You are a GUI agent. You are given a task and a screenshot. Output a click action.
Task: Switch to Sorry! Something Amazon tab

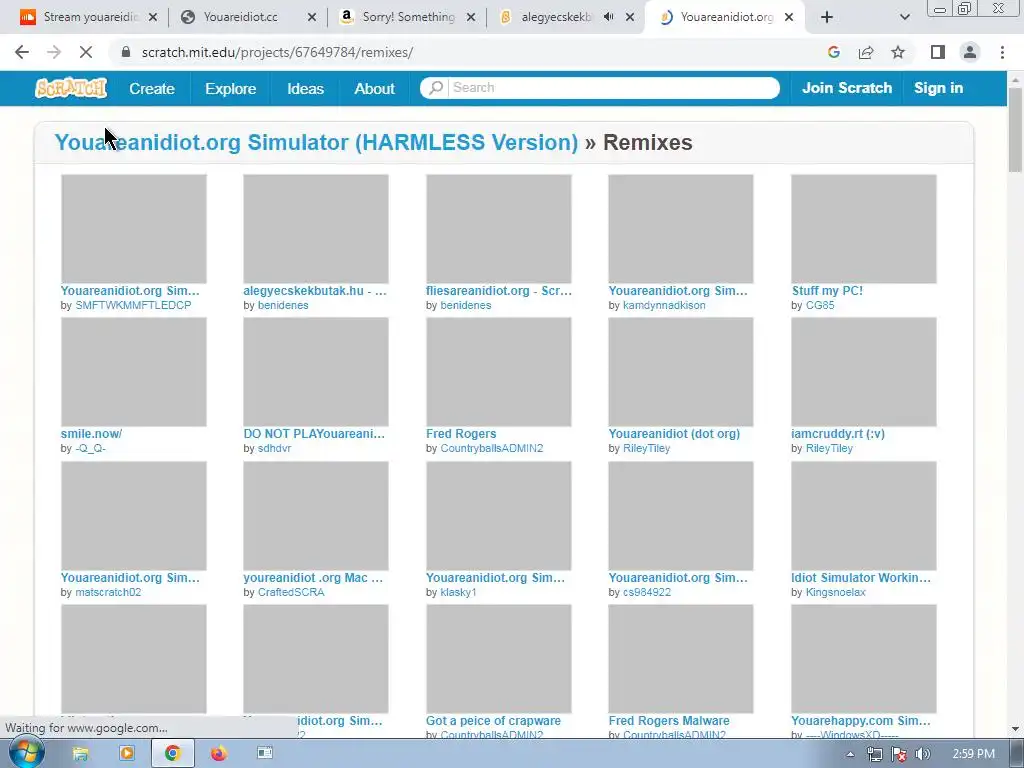pos(408,17)
